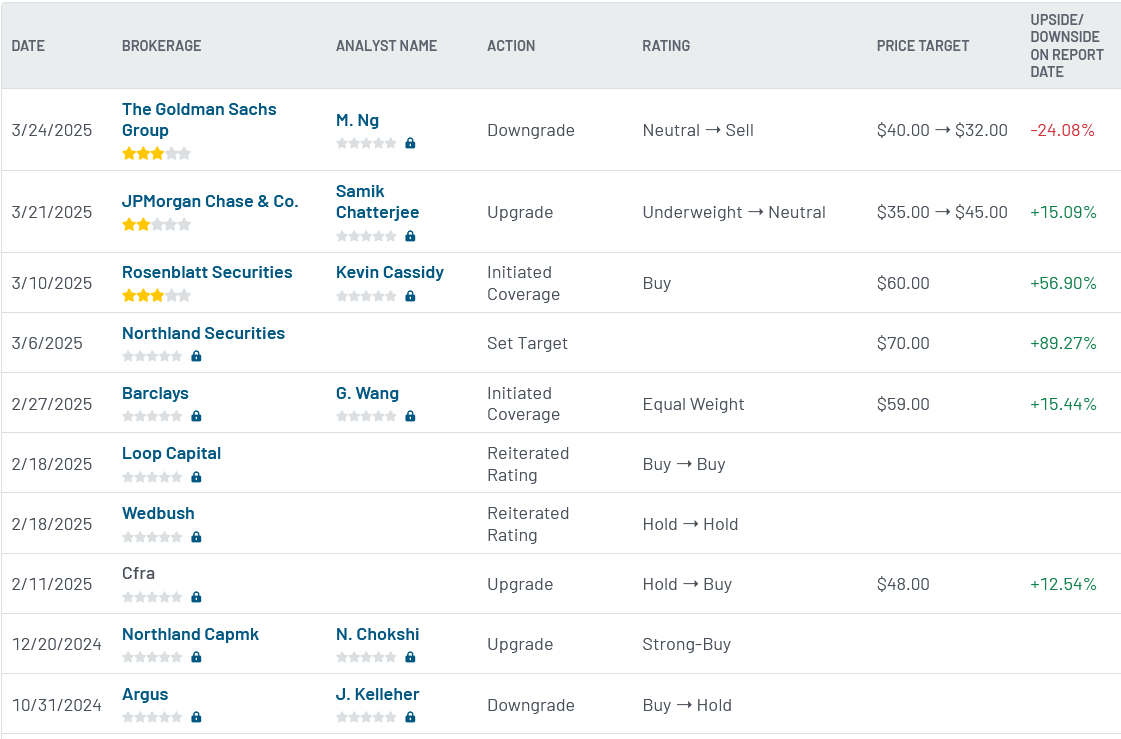The width and height of the screenshot is (1121, 739).
Task: Select the $35.00 → $45.00 price target
Action: click(942, 212)
